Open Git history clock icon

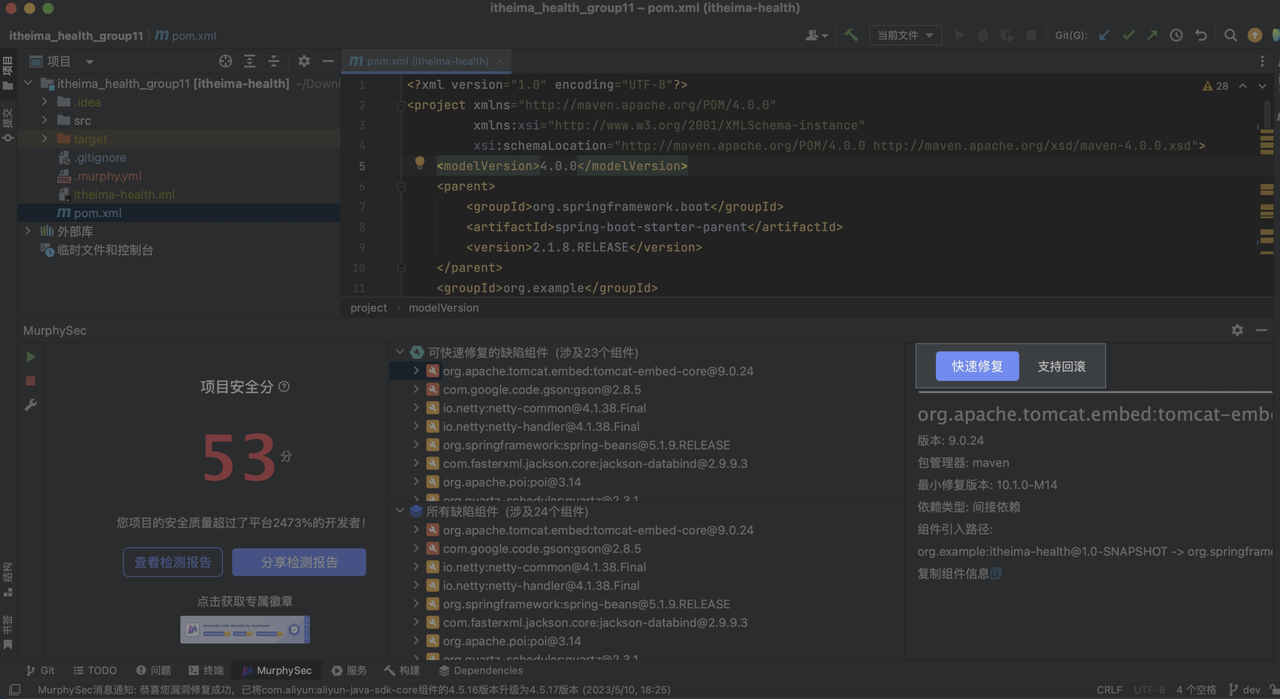point(1176,35)
